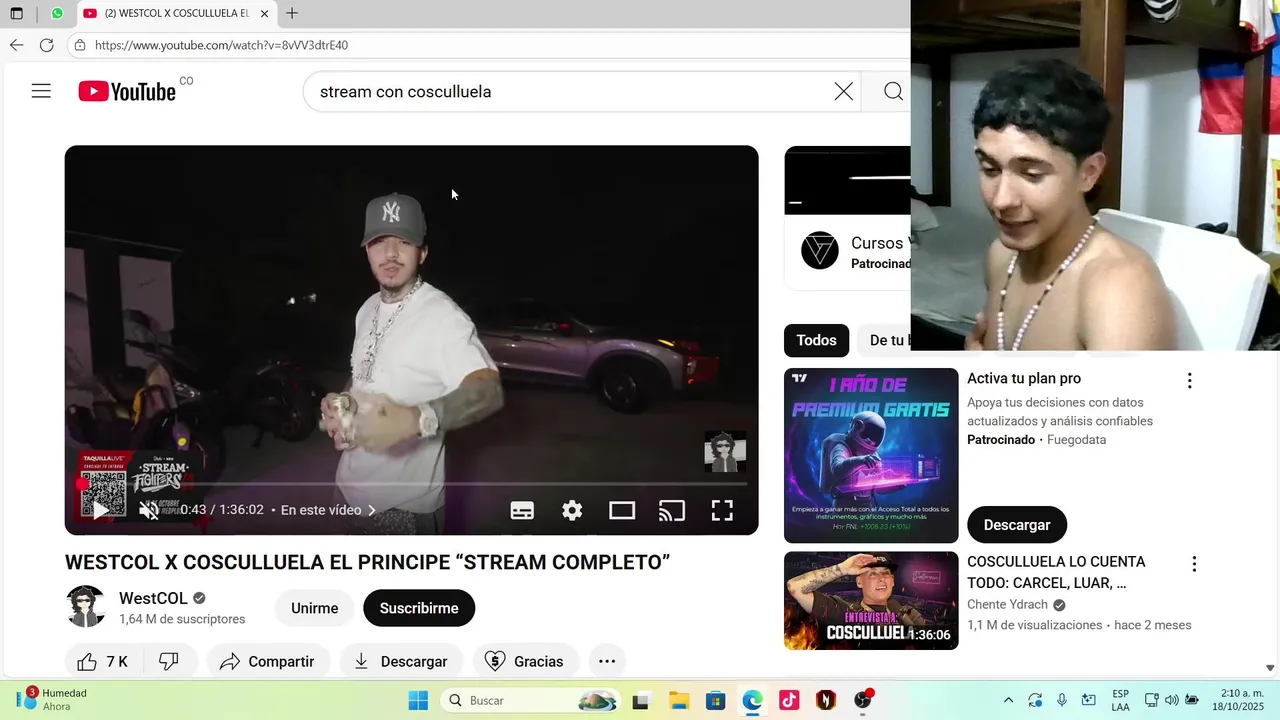Dislike the video

tap(169, 661)
